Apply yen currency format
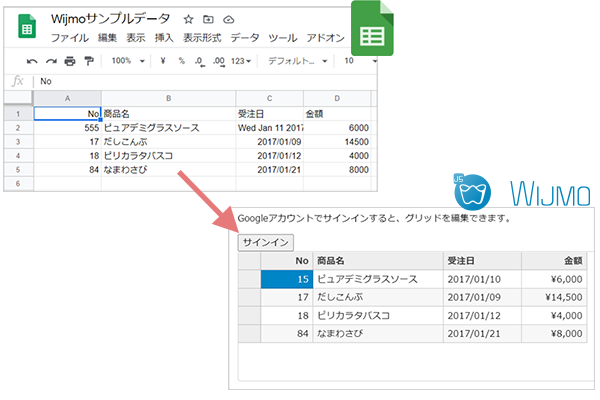 point(163,61)
